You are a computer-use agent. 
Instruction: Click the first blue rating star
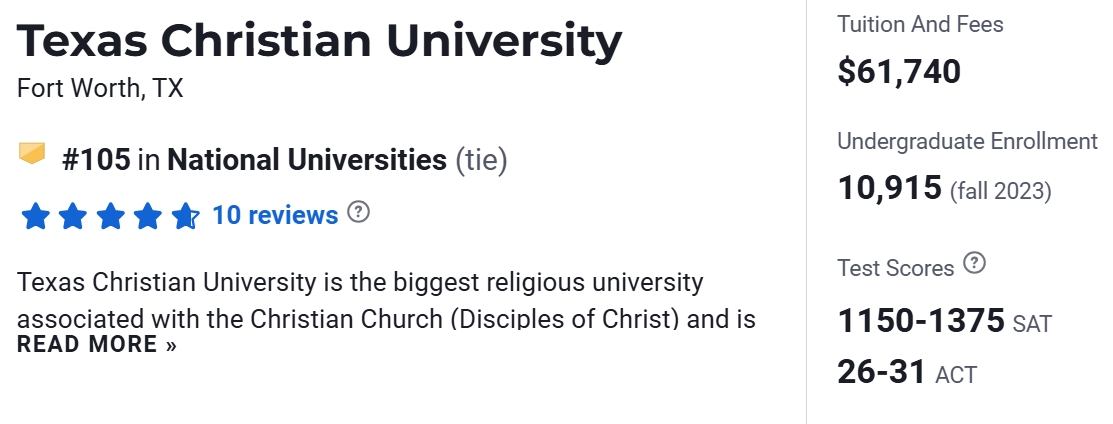35,216
